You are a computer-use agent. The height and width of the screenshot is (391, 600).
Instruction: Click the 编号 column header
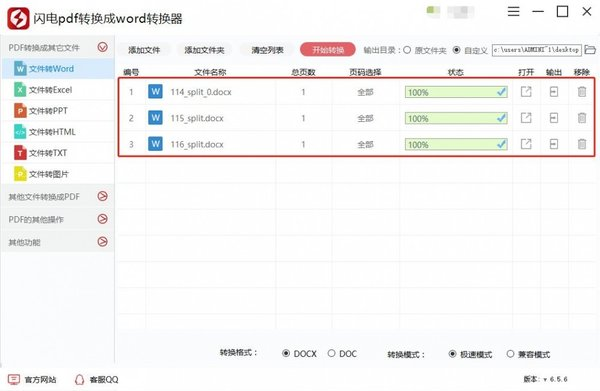[131, 72]
